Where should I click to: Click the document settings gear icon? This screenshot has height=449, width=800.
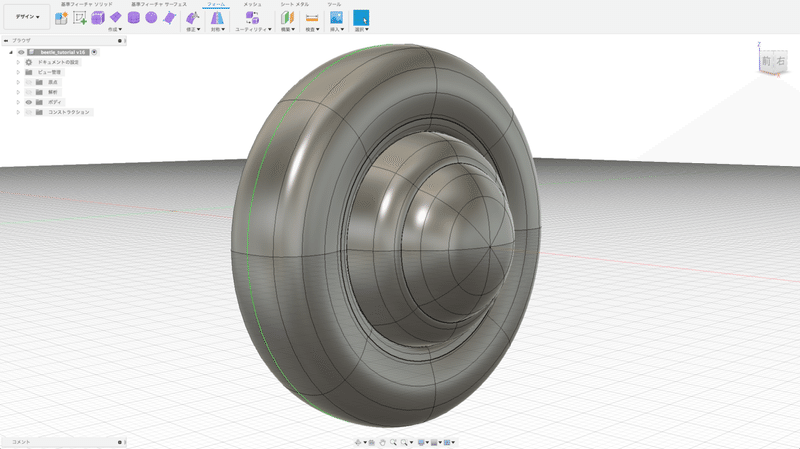[x=29, y=62]
